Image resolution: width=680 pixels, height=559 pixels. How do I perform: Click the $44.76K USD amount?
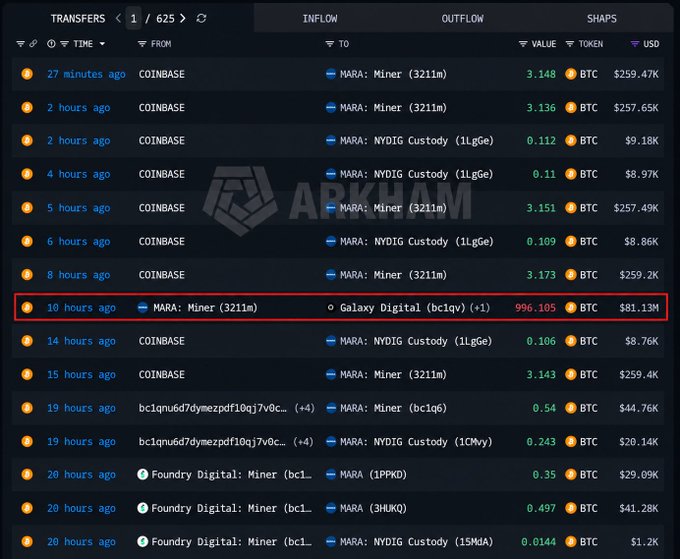[x=639, y=408]
